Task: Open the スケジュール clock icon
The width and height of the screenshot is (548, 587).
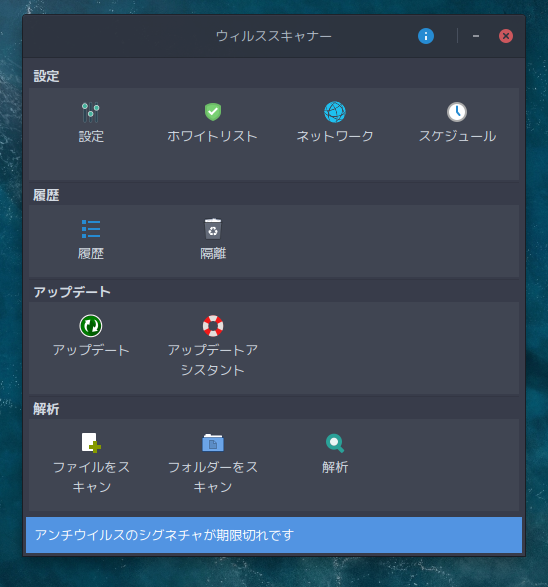Action: (457, 112)
